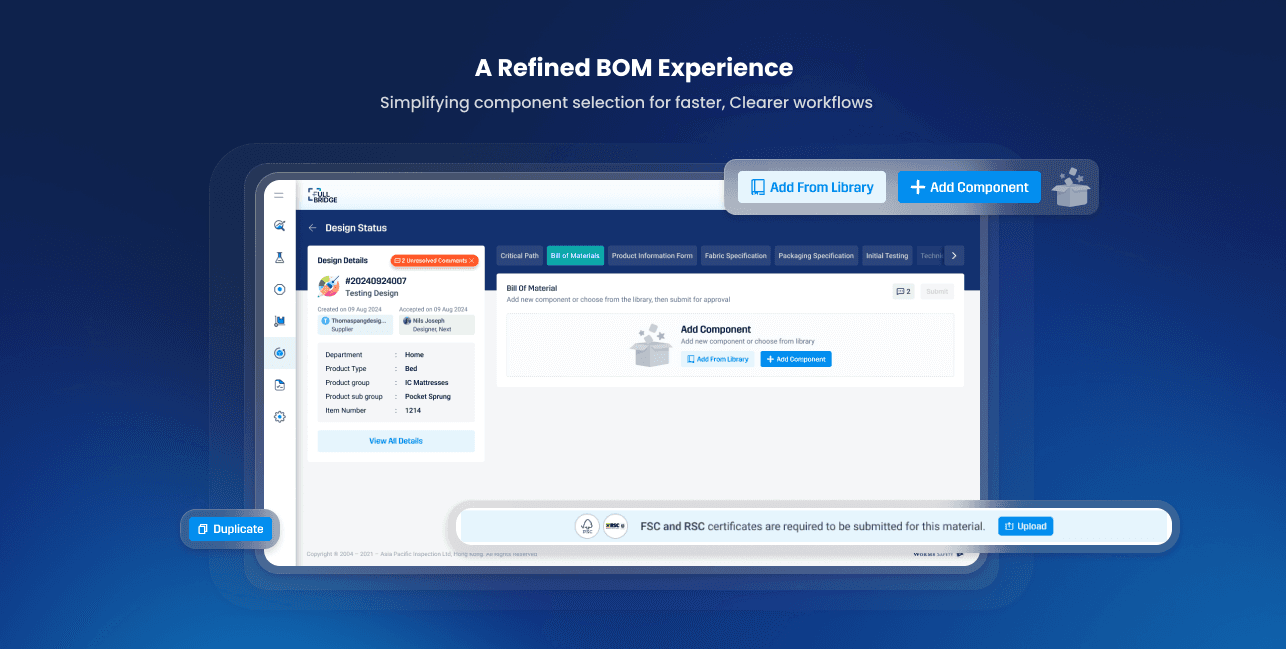Click the Product group value IC Mattresses
Screen dimensions: 1286x649
click(x=427, y=383)
